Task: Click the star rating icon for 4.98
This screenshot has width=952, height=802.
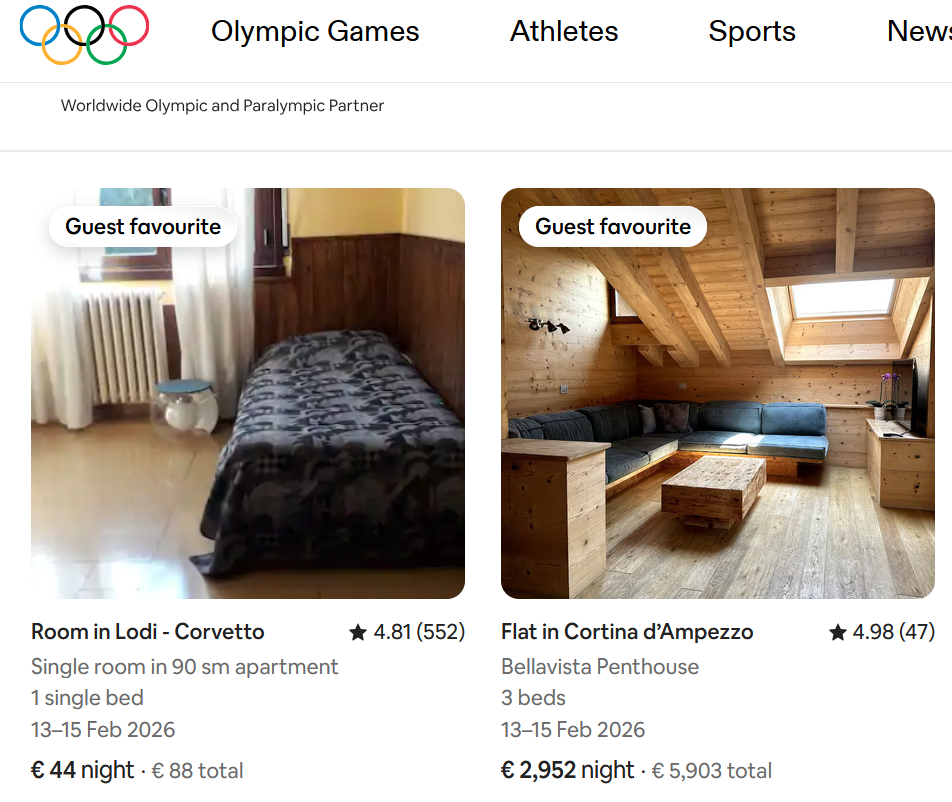Action: [x=838, y=632]
